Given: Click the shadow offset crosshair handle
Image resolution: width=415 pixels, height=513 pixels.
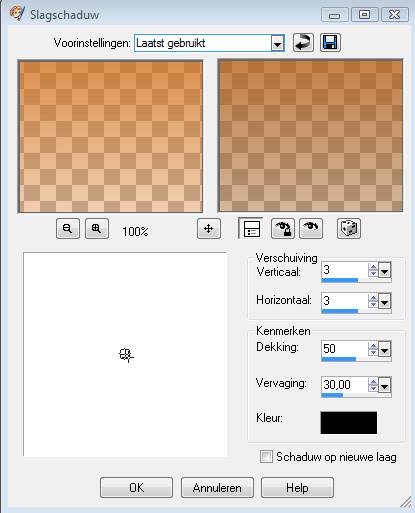Looking at the screenshot, I should point(126,355).
